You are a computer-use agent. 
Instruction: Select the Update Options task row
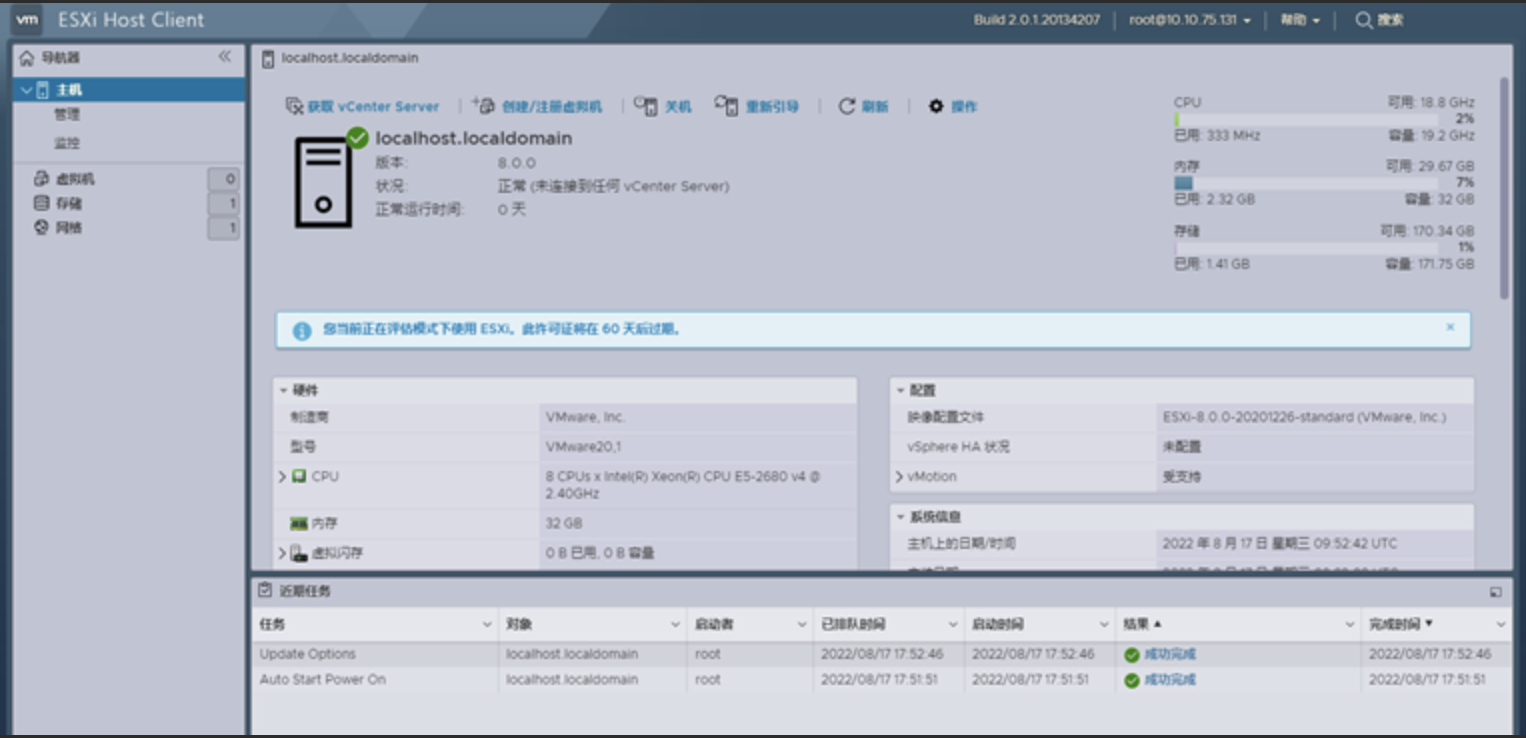pyautogui.click(x=881, y=654)
